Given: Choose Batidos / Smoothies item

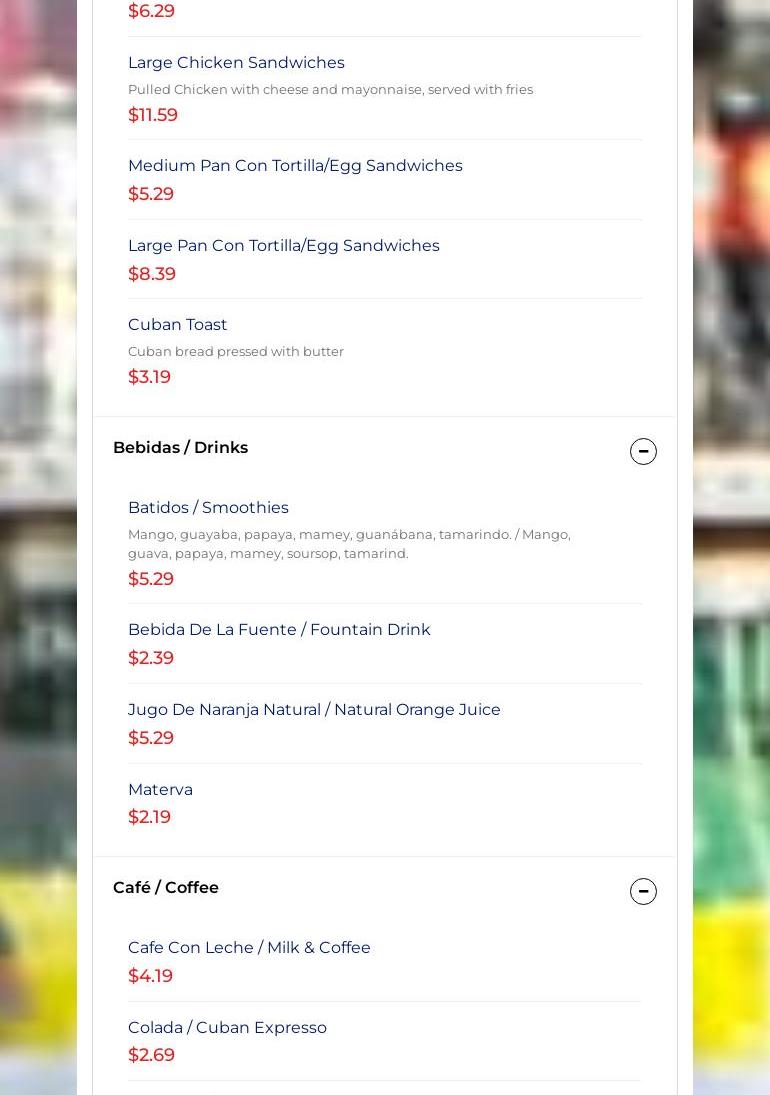Looking at the screenshot, I should click(x=208, y=508).
